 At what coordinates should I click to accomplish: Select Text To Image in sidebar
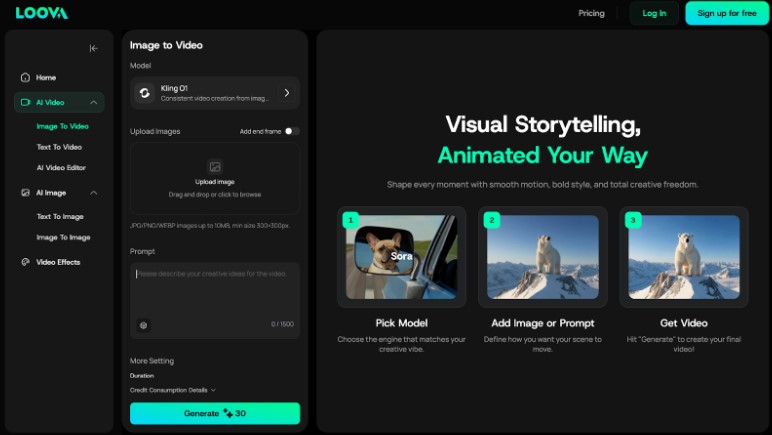pyautogui.click(x=60, y=217)
